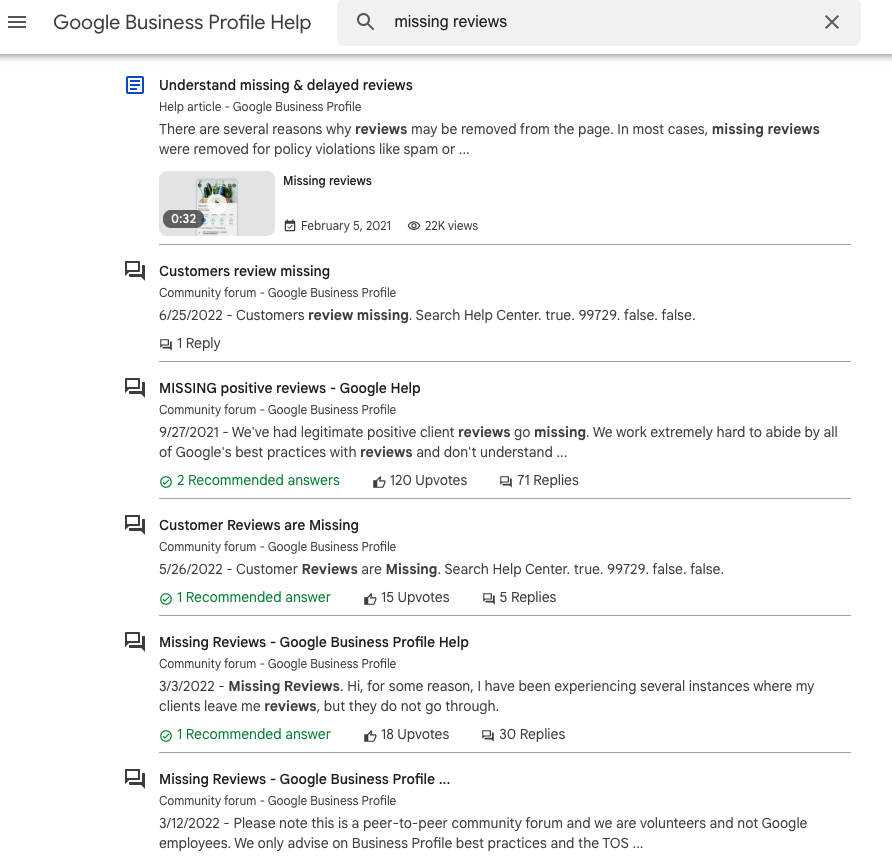Click the snippet dated 9/27/2021

[x=498, y=442]
